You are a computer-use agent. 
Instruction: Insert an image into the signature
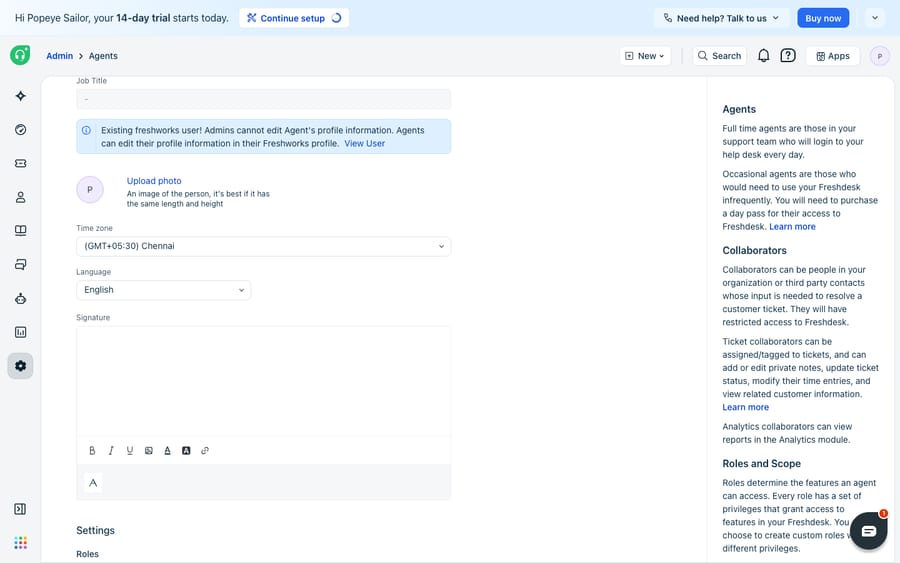click(149, 451)
